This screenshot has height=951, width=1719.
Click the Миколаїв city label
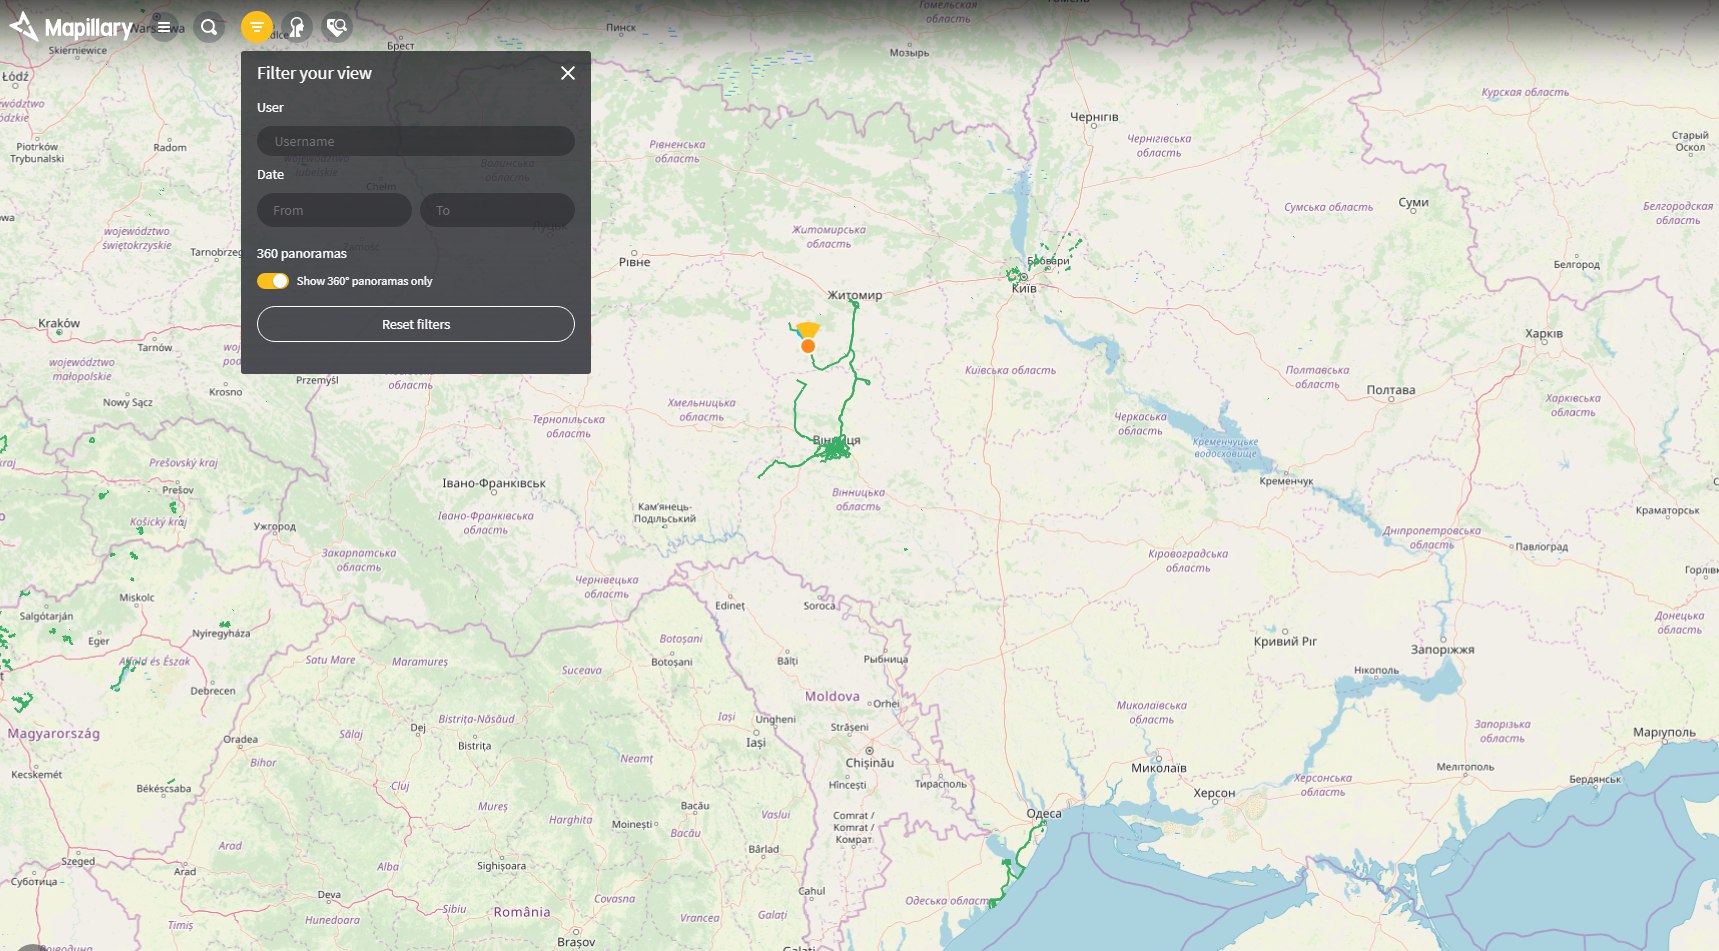point(1159,768)
